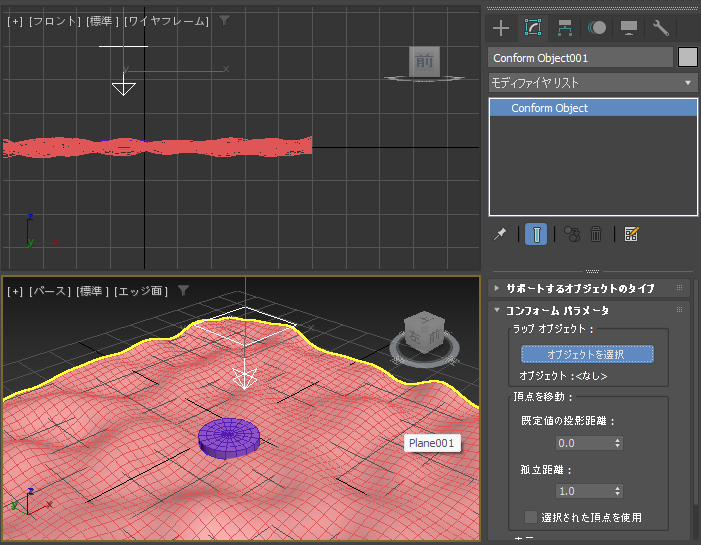Click the 前 ViewCube face in front viewport
701x545 pixels.
point(424,61)
